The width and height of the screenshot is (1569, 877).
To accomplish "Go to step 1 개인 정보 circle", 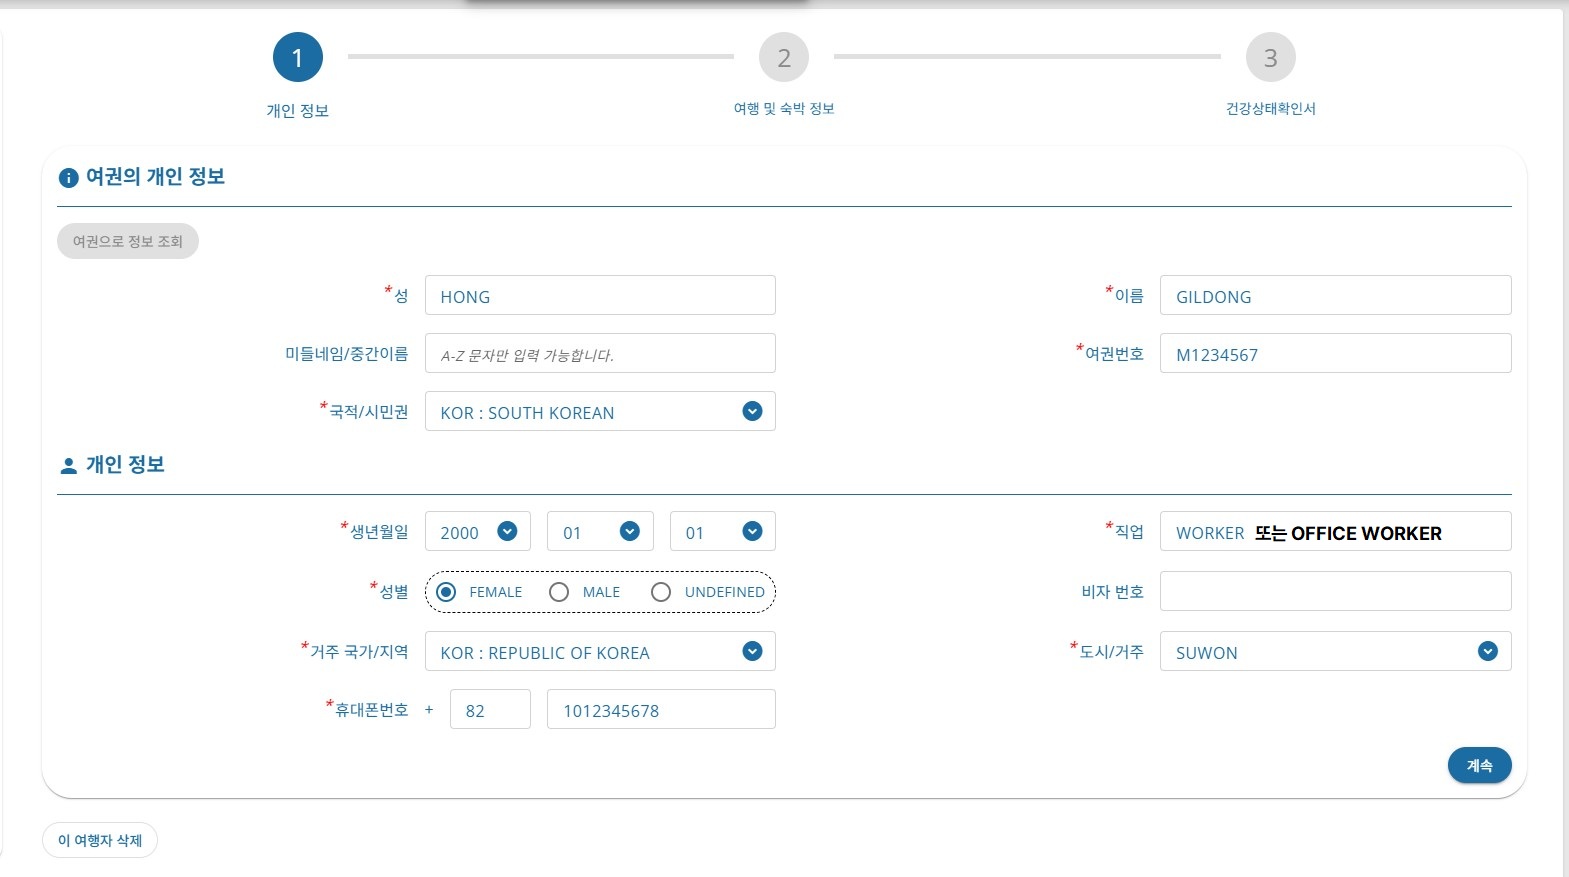I will pyautogui.click(x=297, y=58).
